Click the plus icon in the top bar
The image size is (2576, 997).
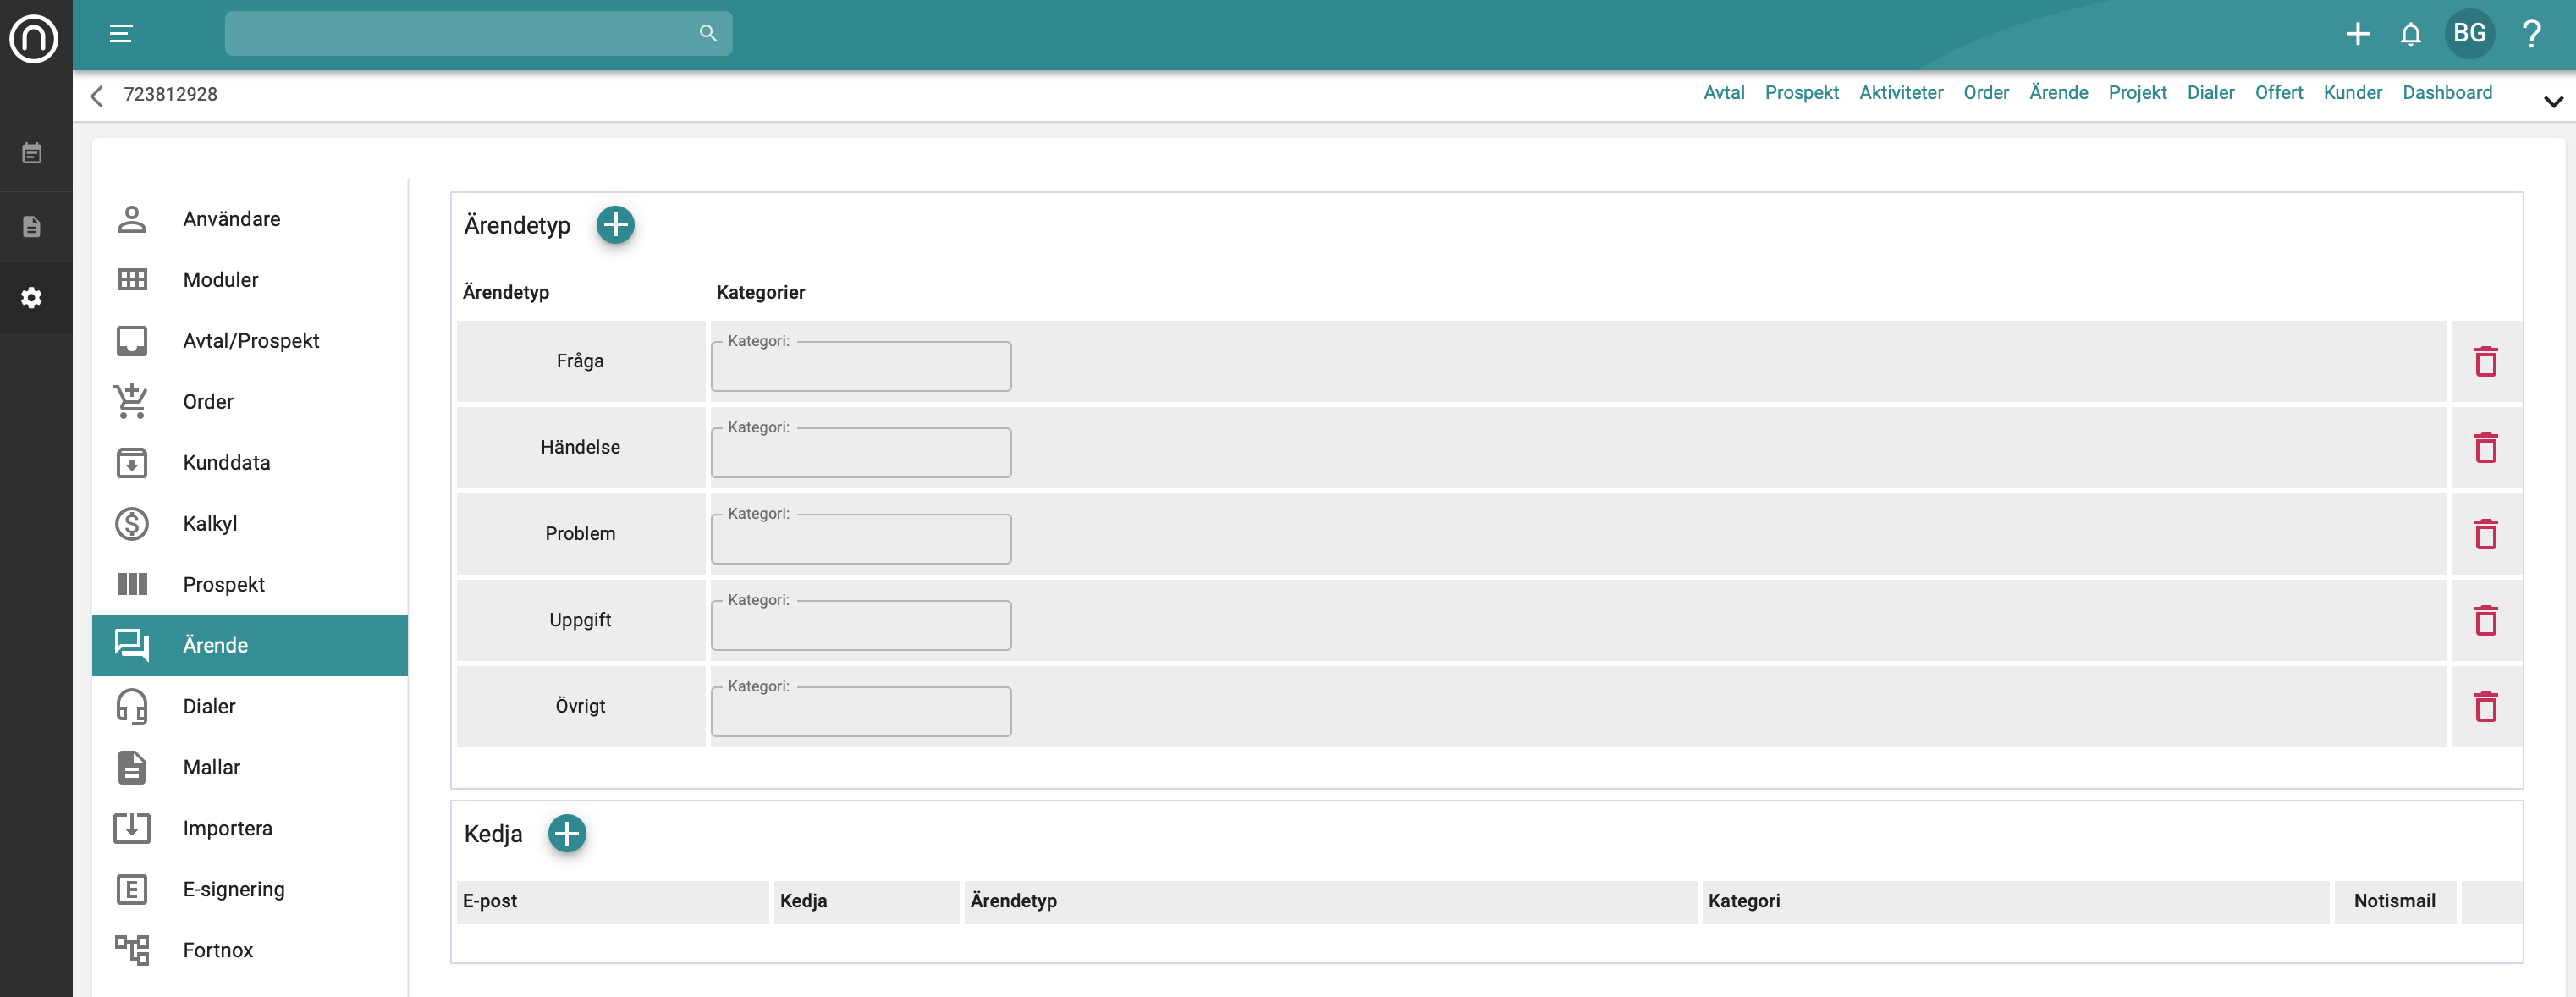coord(2358,34)
